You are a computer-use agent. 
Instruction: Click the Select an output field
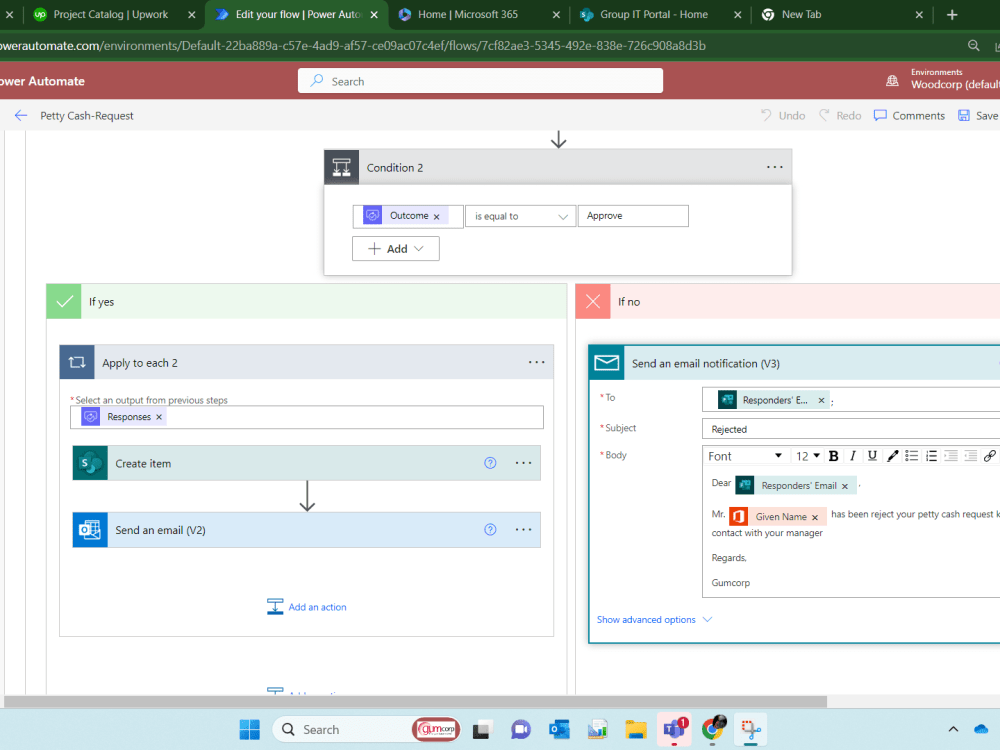(307, 417)
